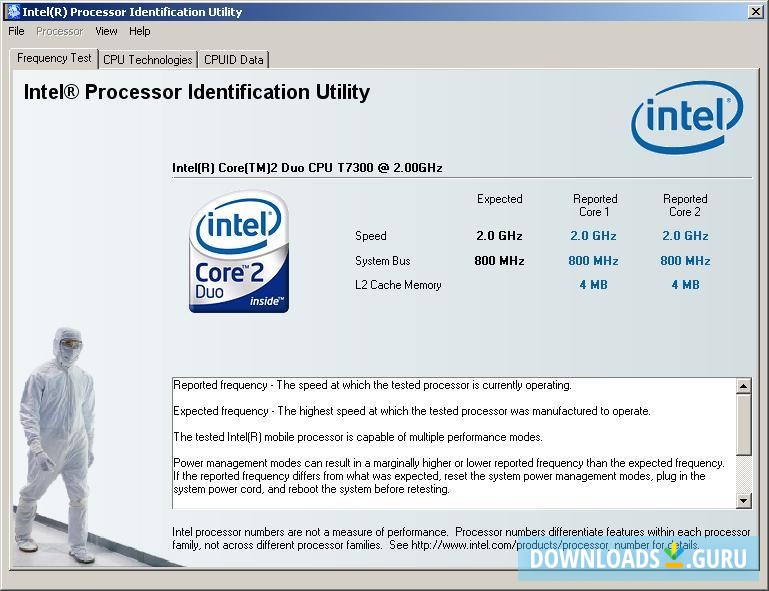The width and height of the screenshot is (769, 591).
Task: Click the Reported frequency explanation line
Action: [372, 385]
